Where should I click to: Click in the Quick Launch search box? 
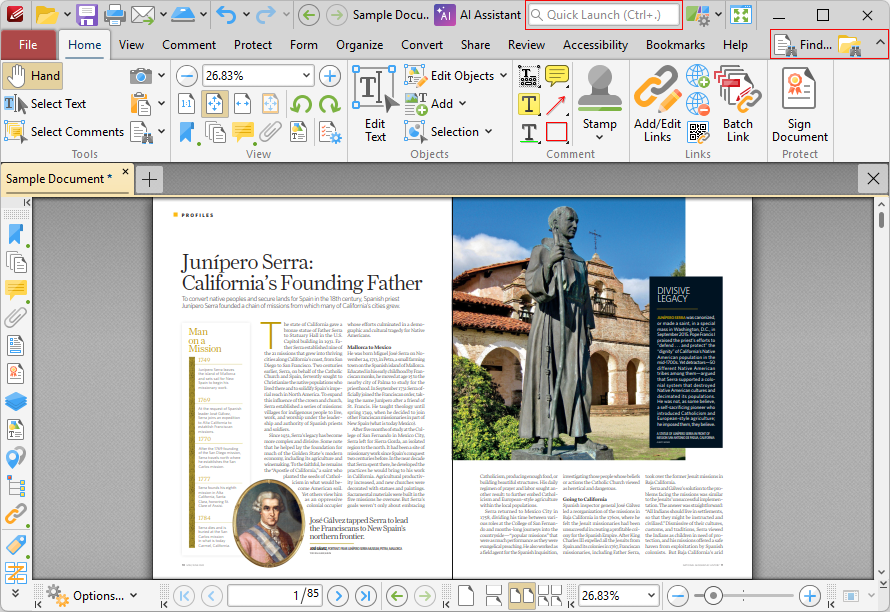(604, 15)
